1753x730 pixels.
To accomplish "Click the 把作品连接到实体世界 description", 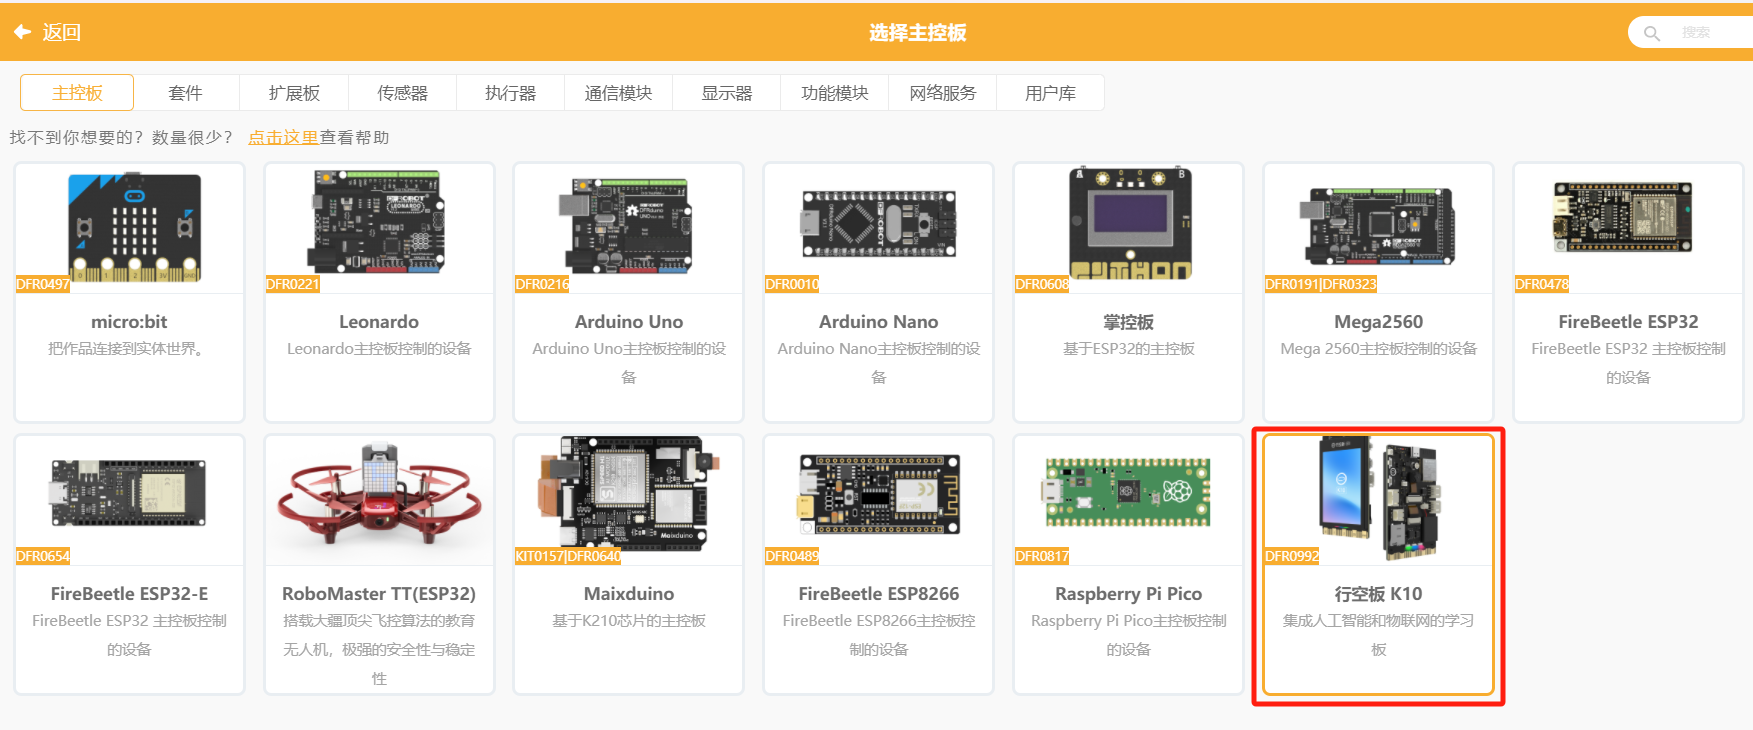I will pyautogui.click(x=129, y=349).
